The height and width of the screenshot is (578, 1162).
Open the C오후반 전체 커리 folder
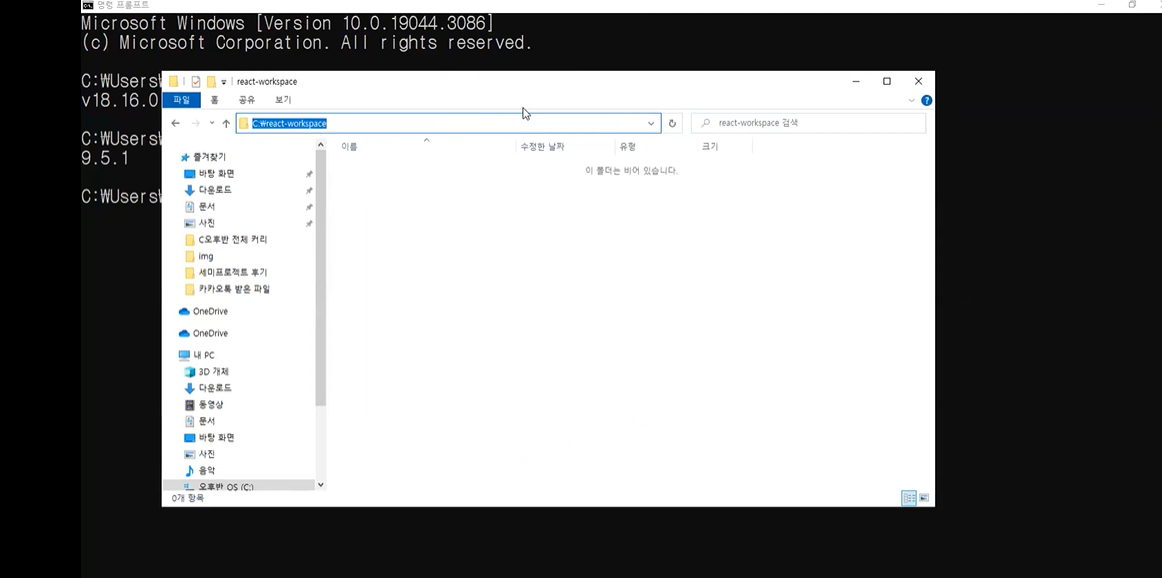233,239
